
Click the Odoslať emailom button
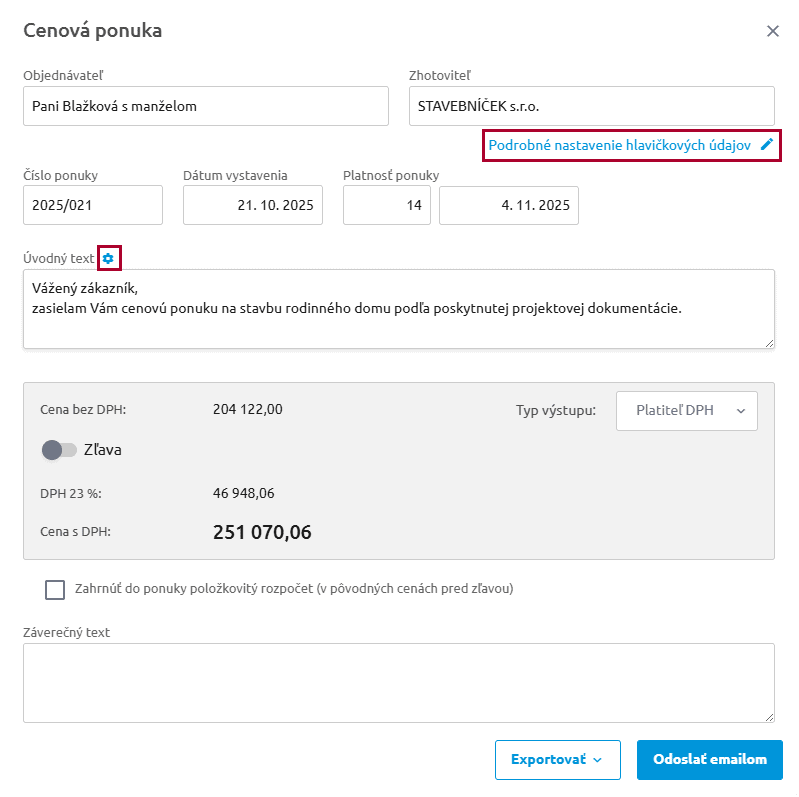[x=709, y=760]
